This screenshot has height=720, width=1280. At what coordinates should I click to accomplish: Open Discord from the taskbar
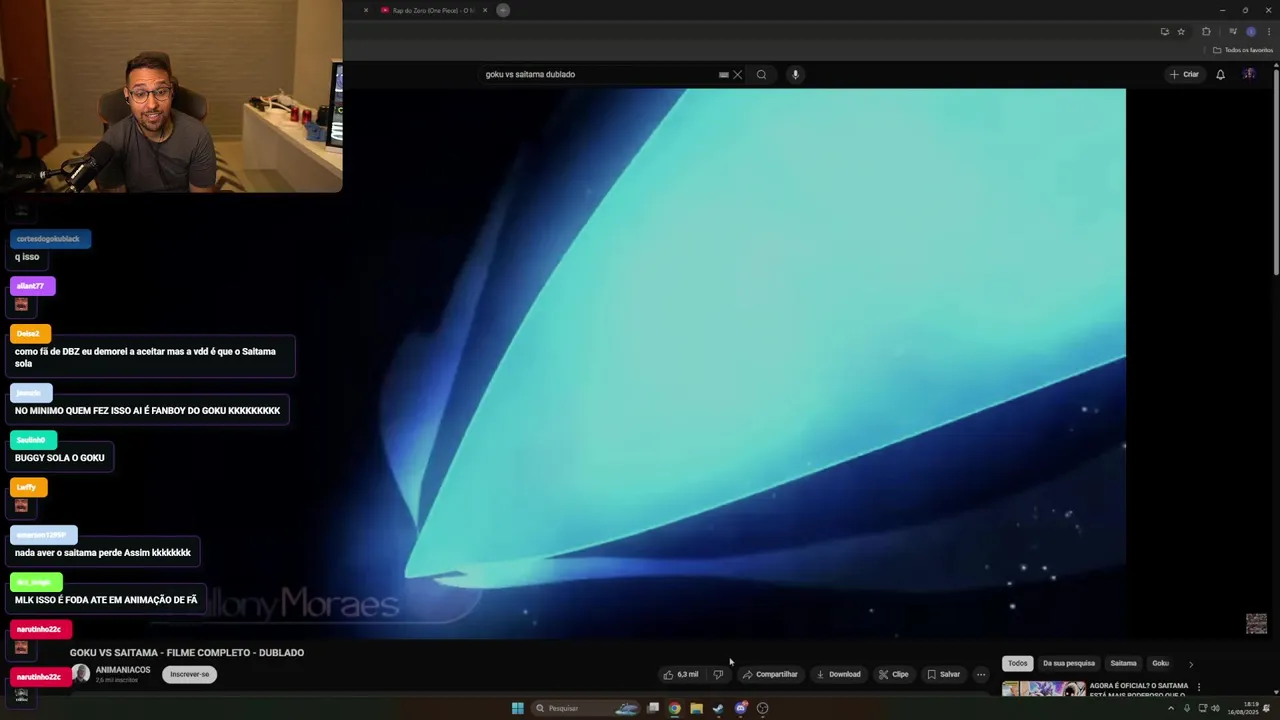[740, 708]
